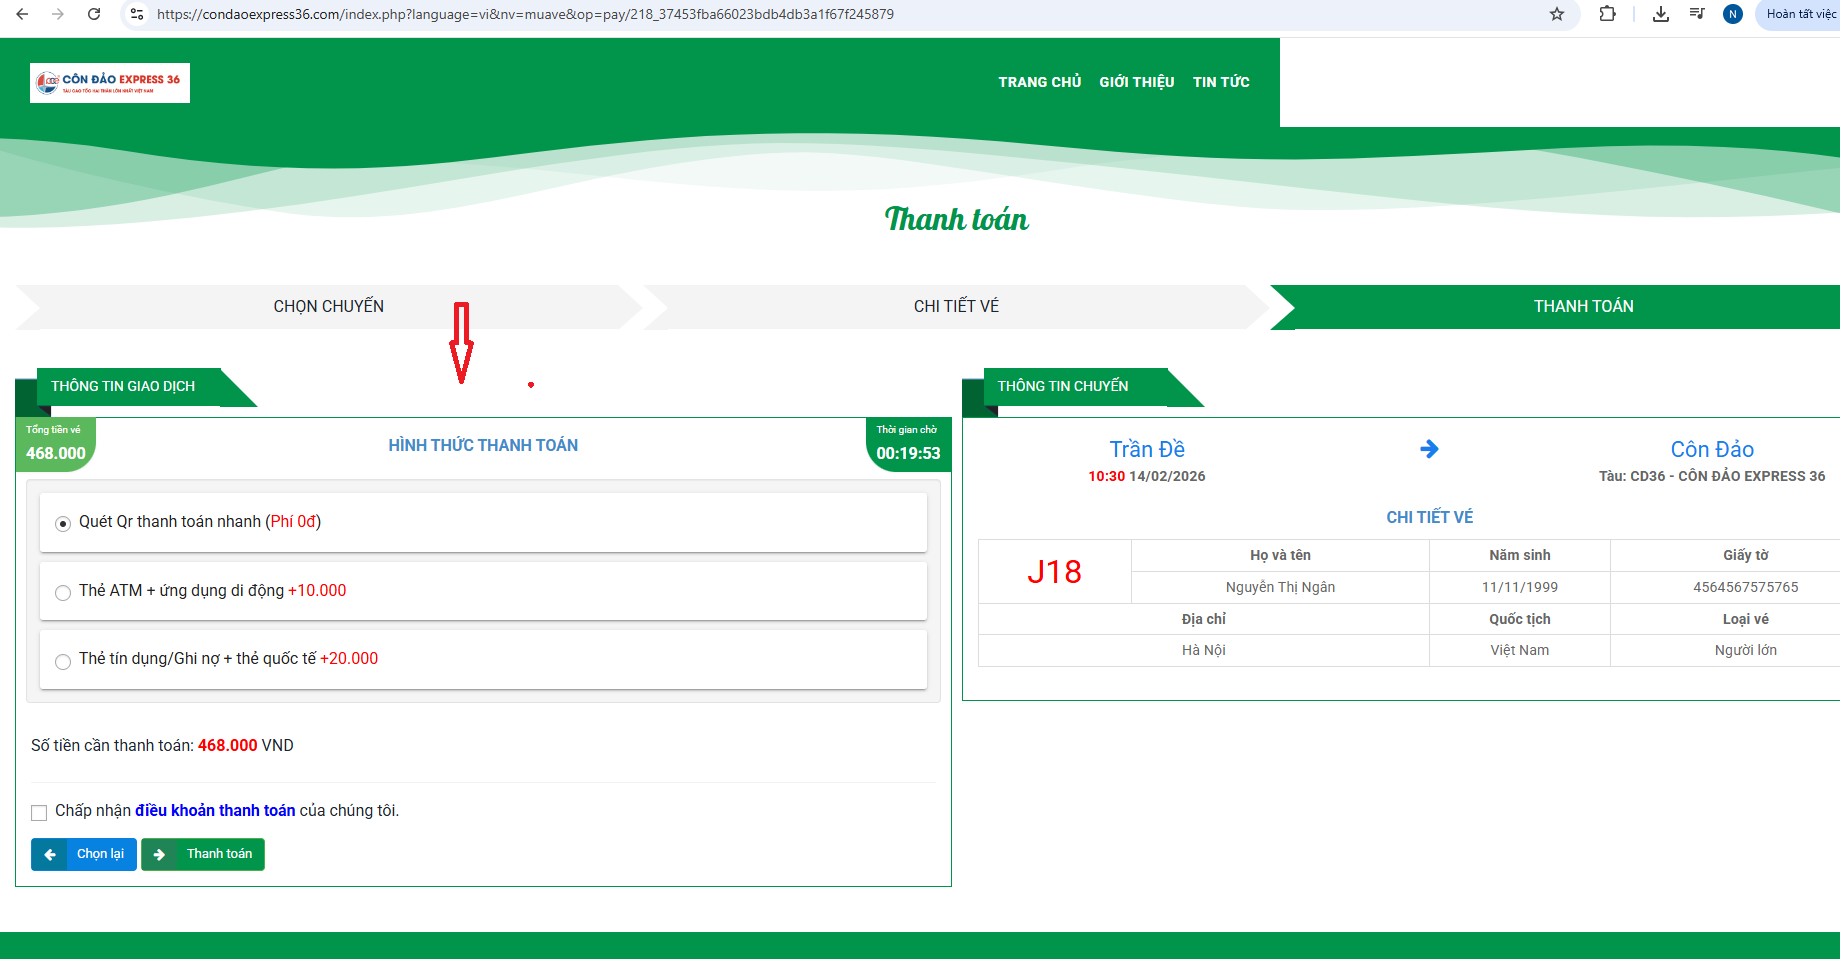This screenshot has width=1840, height=959.
Task: Click the blue Chọn lại button
Action: point(84,854)
